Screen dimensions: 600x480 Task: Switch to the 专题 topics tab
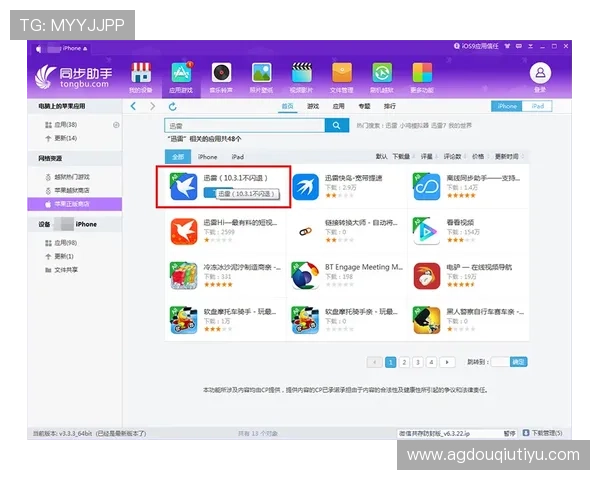point(364,106)
